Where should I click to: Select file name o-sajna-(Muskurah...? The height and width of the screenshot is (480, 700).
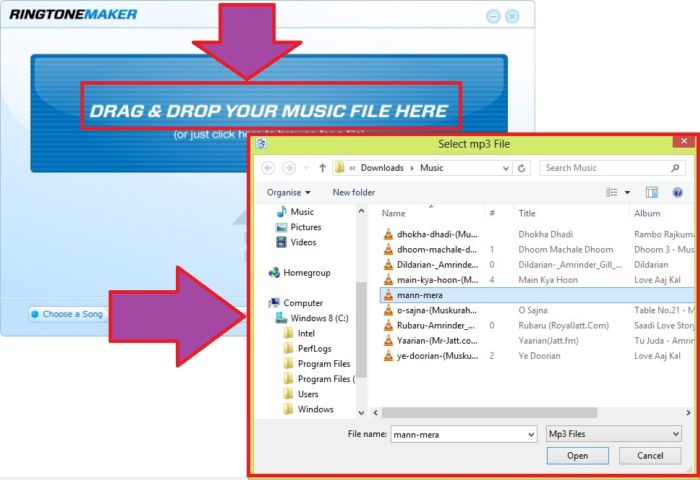437,310
